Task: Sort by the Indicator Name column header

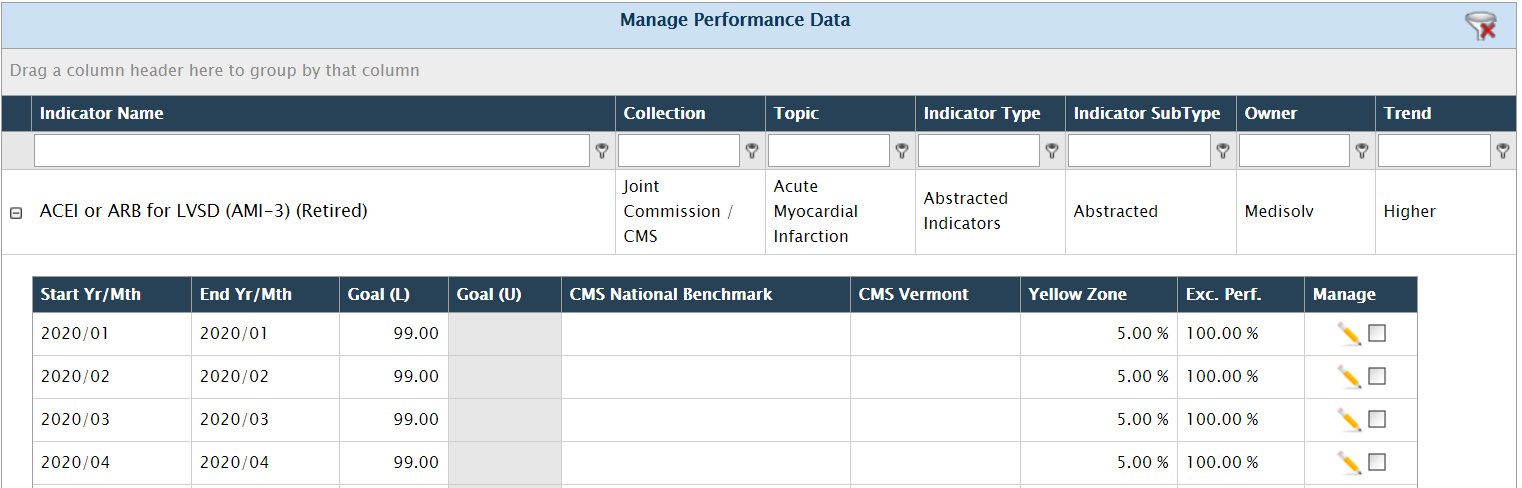Action: click(101, 113)
